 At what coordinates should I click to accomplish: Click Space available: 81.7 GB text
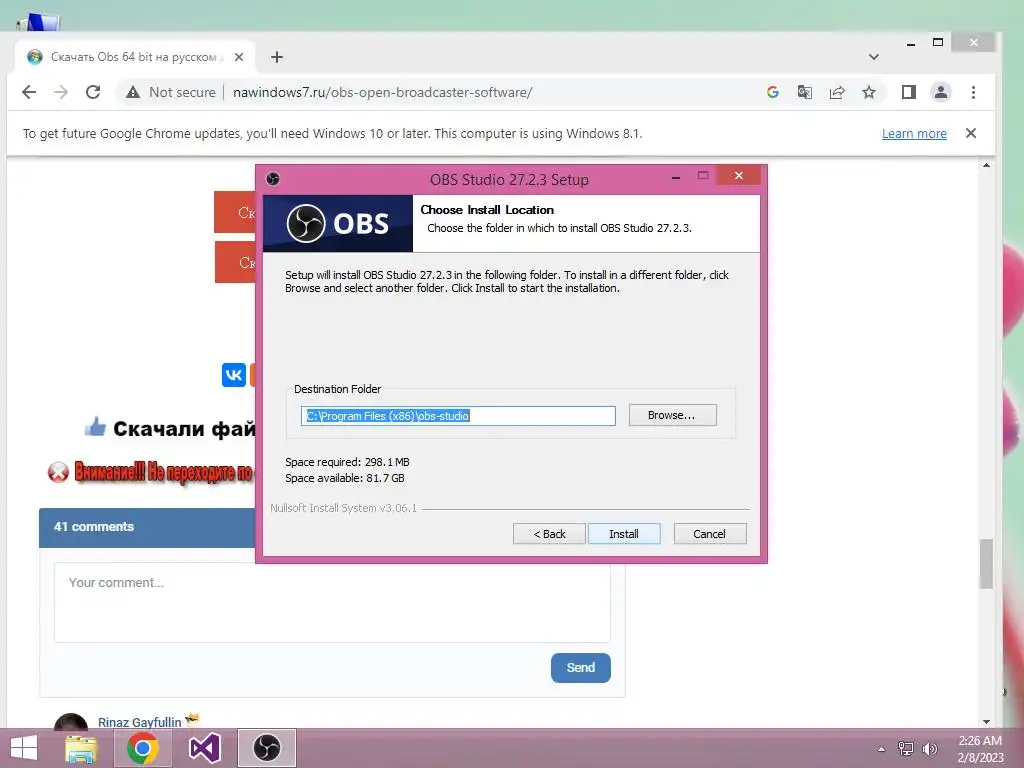(x=345, y=478)
